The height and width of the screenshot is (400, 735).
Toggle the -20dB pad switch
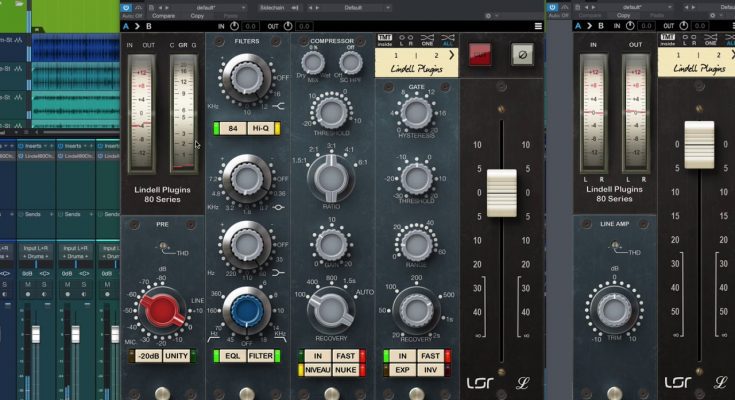[147, 356]
